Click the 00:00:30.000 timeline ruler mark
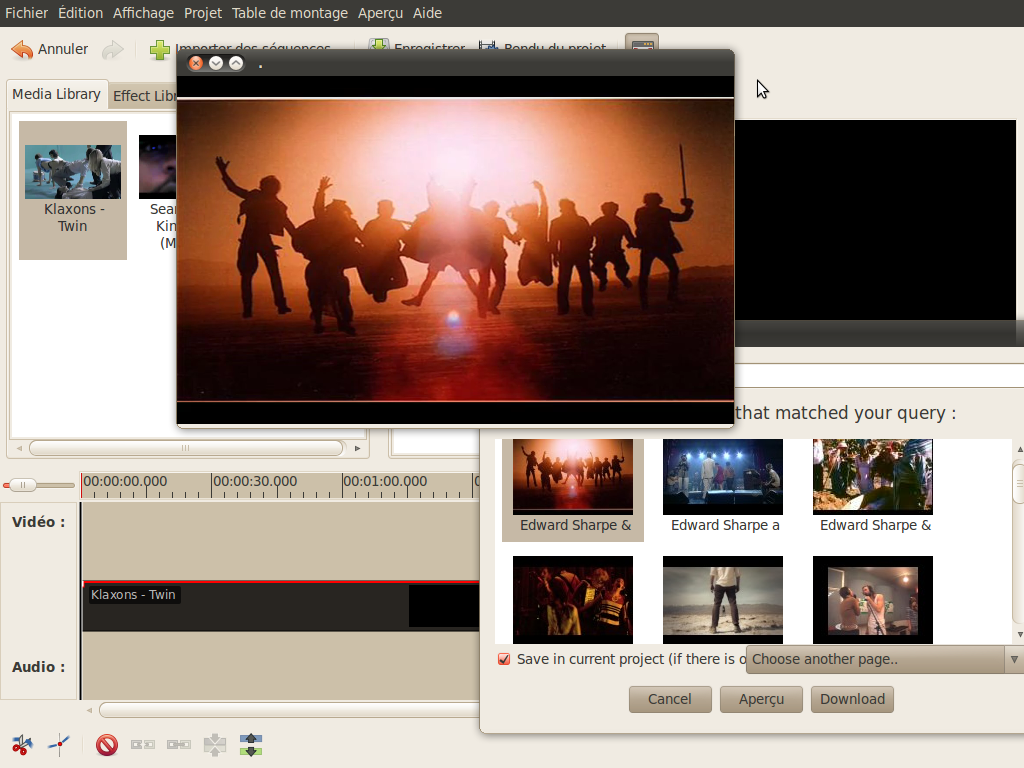Image resolution: width=1024 pixels, height=768 pixels. pos(255,481)
